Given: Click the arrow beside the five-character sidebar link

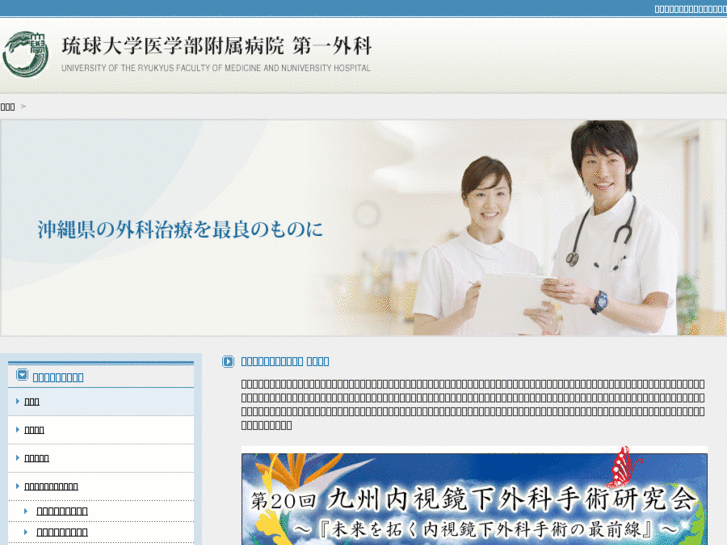Looking at the screenshot, I should (18, 458).
